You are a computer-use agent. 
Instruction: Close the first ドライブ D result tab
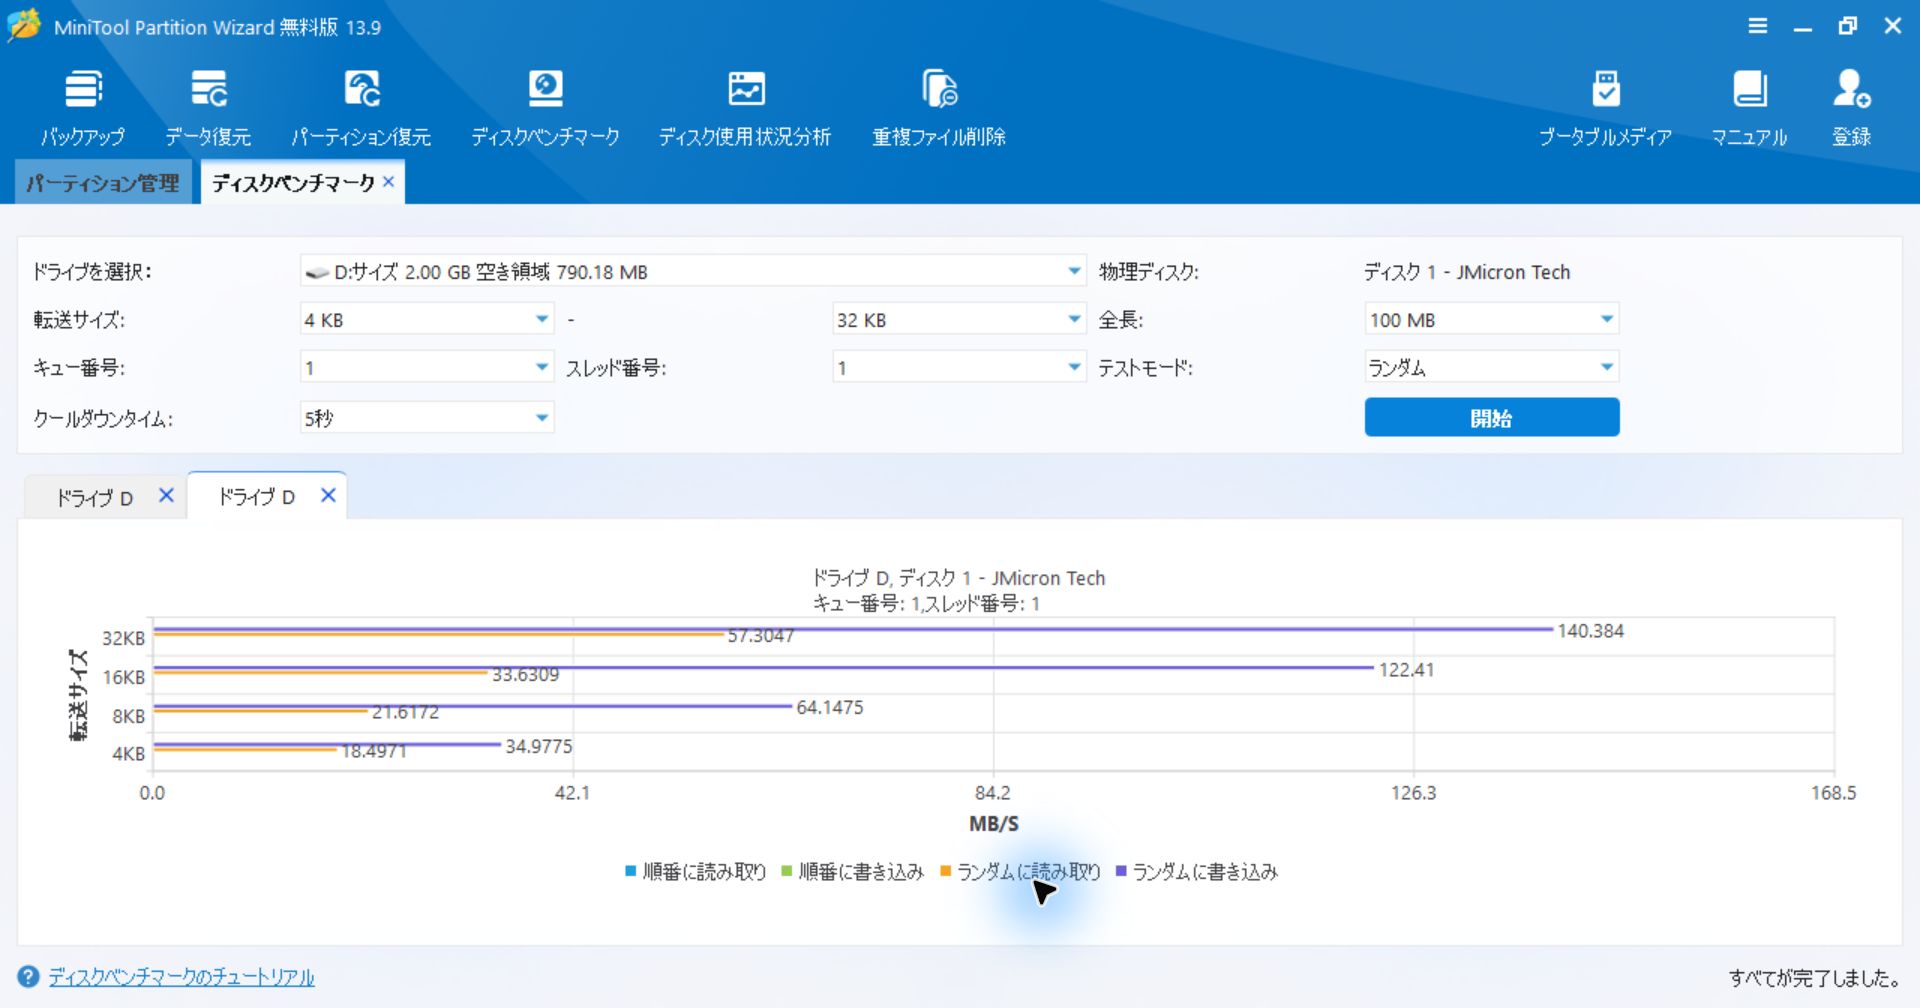[166, 495]
